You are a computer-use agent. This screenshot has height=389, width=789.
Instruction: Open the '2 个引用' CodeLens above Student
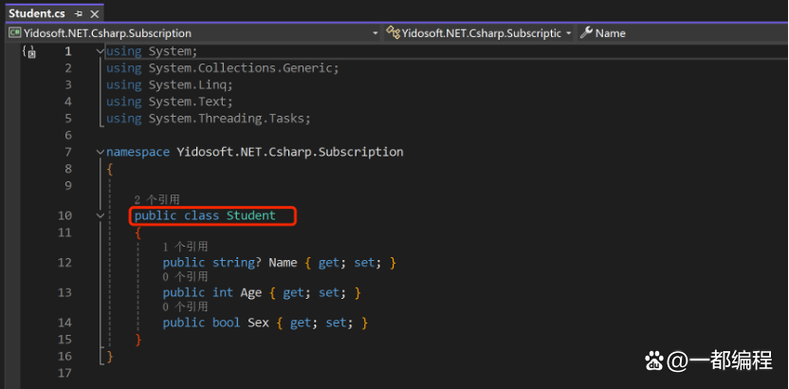tap(156, 200)
